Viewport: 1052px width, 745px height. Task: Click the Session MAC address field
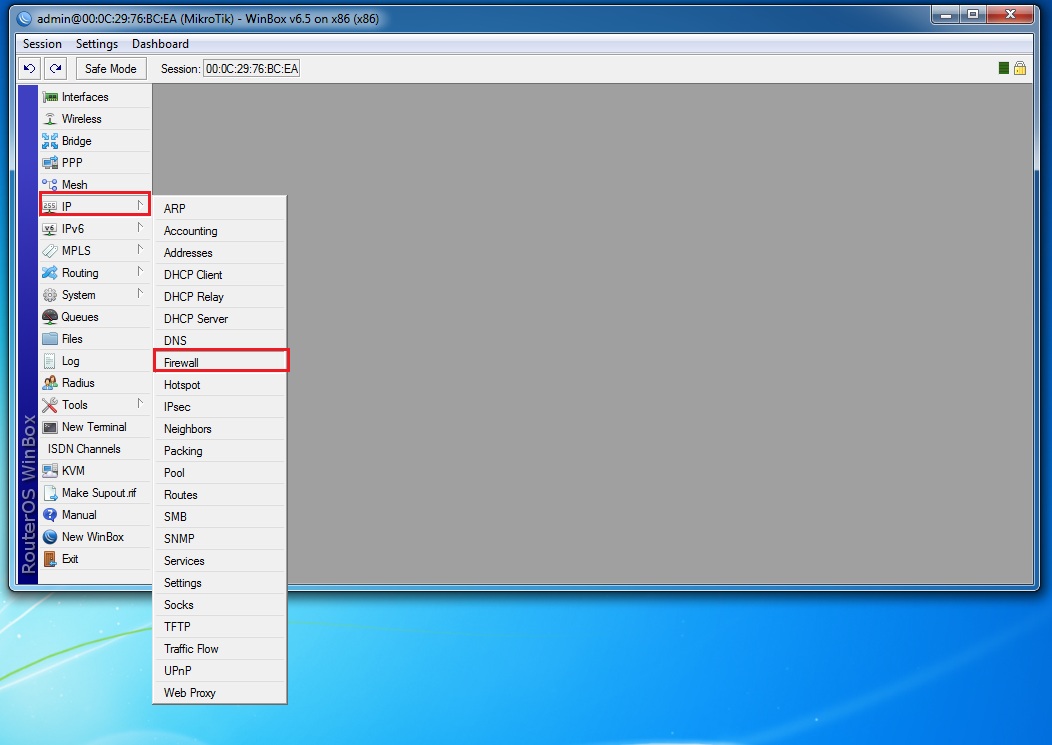pyautogui.click(x=252, y=68)
